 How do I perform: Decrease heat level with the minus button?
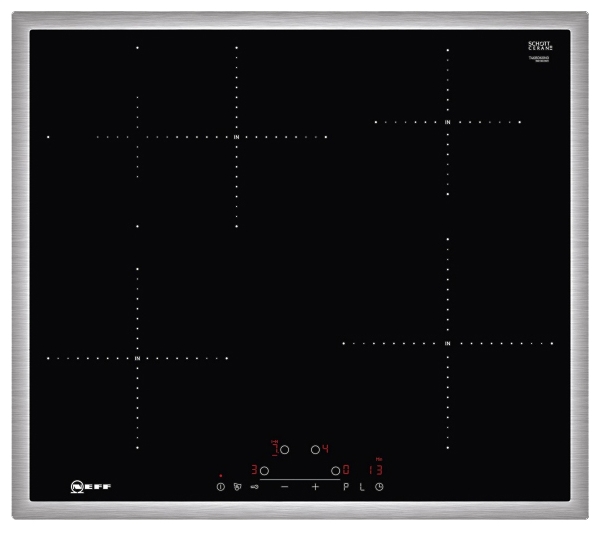click(x=285, y=487)
